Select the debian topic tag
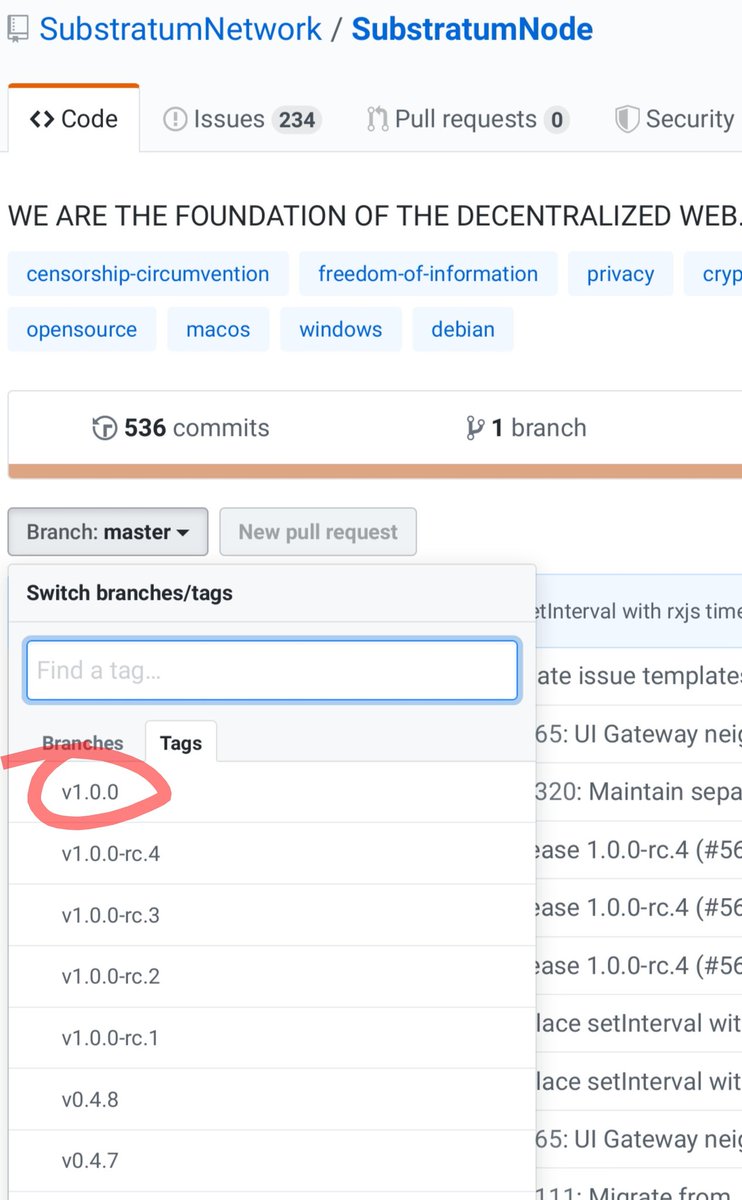The width and height of the screenshot is (742, 1200). (x=463, y=329)
